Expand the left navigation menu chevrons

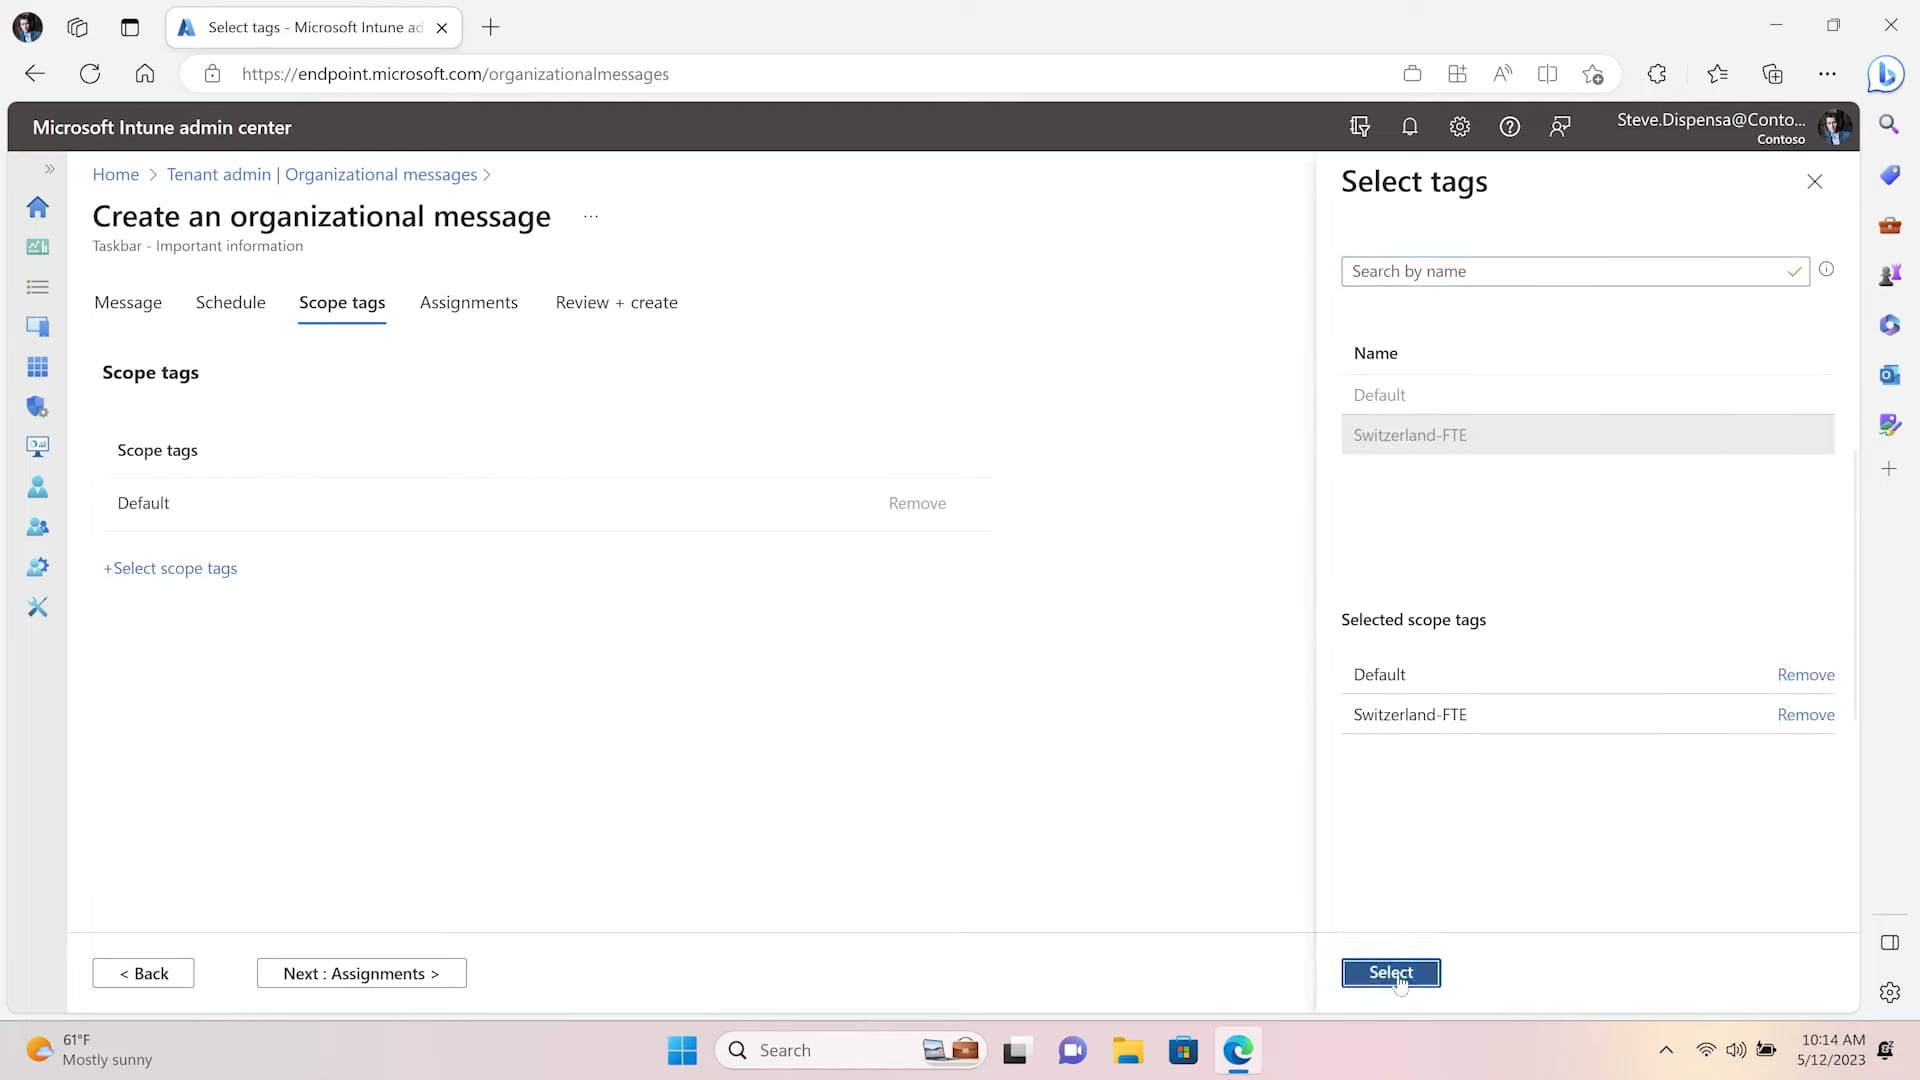tap(49, 169)
